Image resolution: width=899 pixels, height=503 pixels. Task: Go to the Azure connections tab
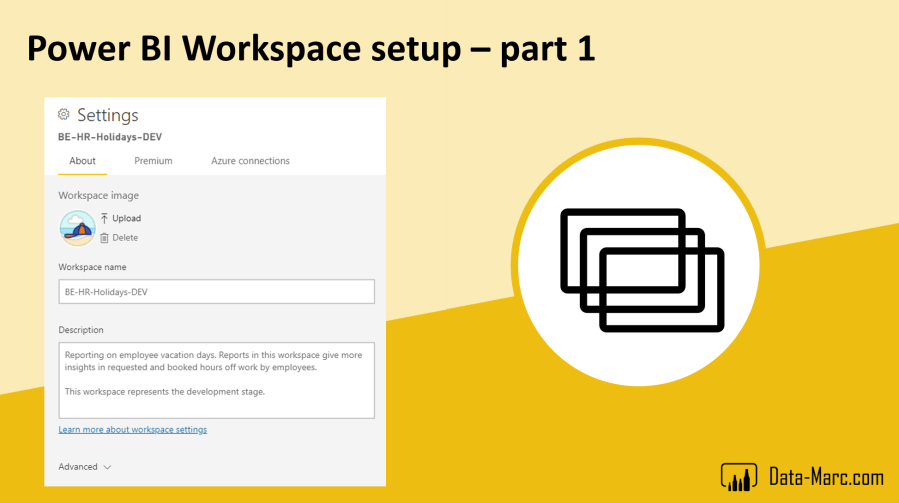click(250, 161)
